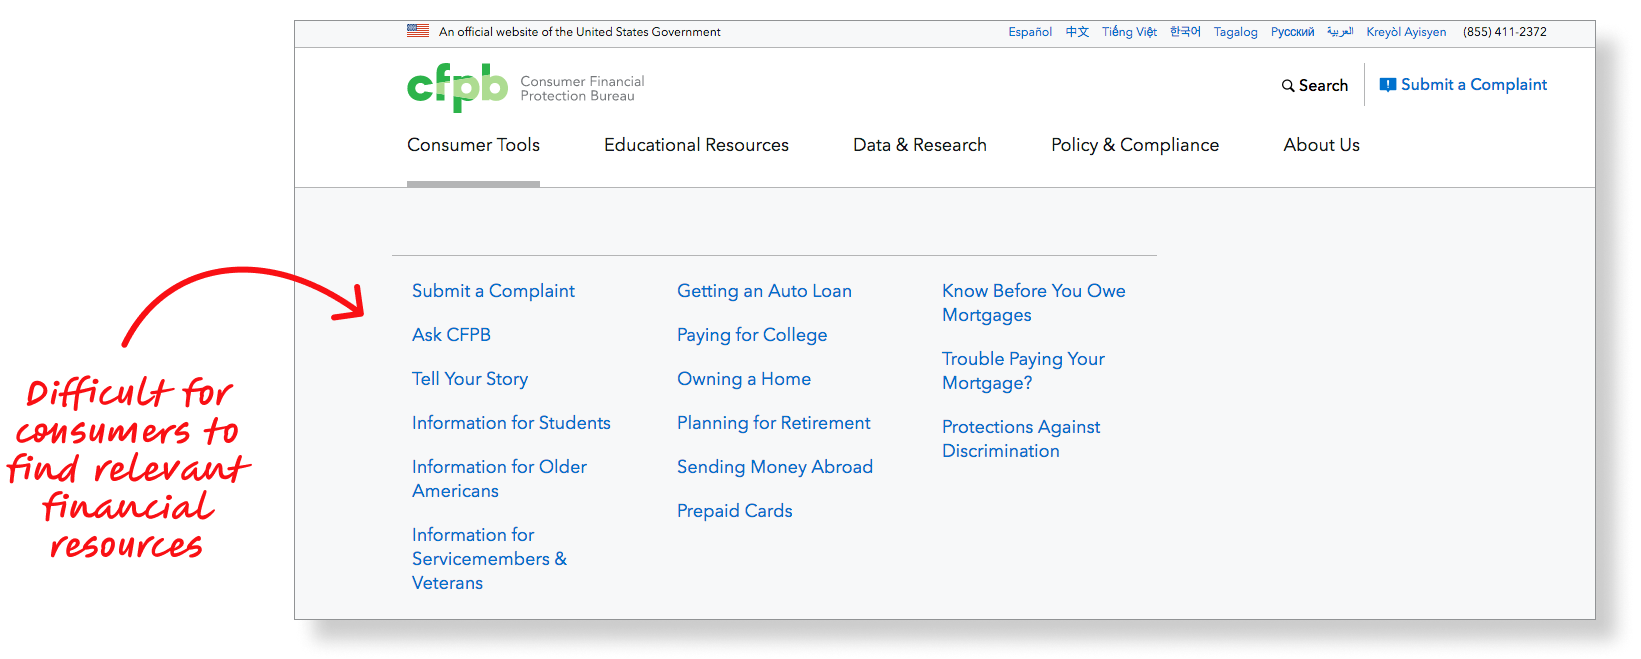This screenshot has height=659, width=1641.
Task: Open Protections Against Discrimination
Action: point(1021,439)
